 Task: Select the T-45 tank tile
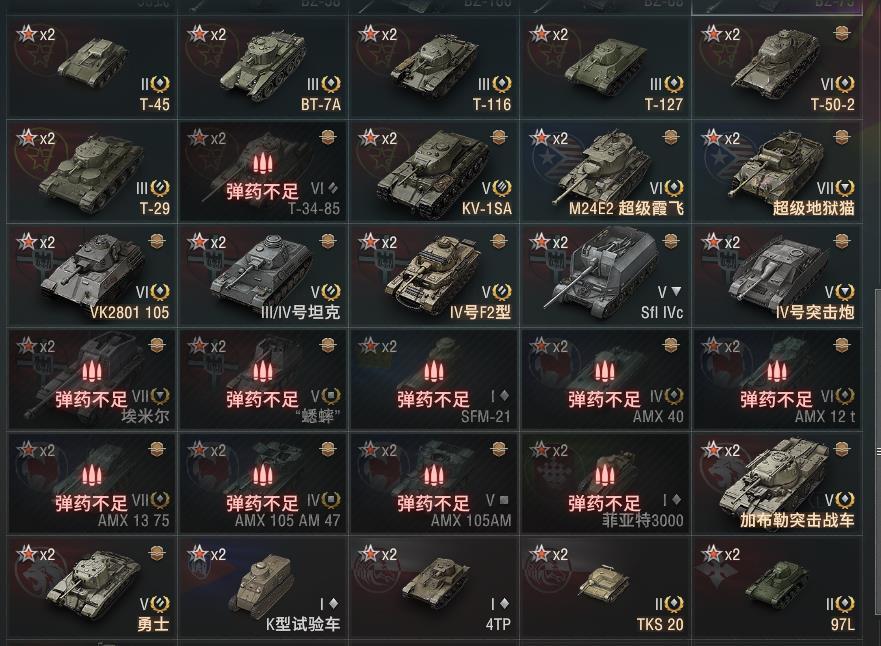click(92, 67)
